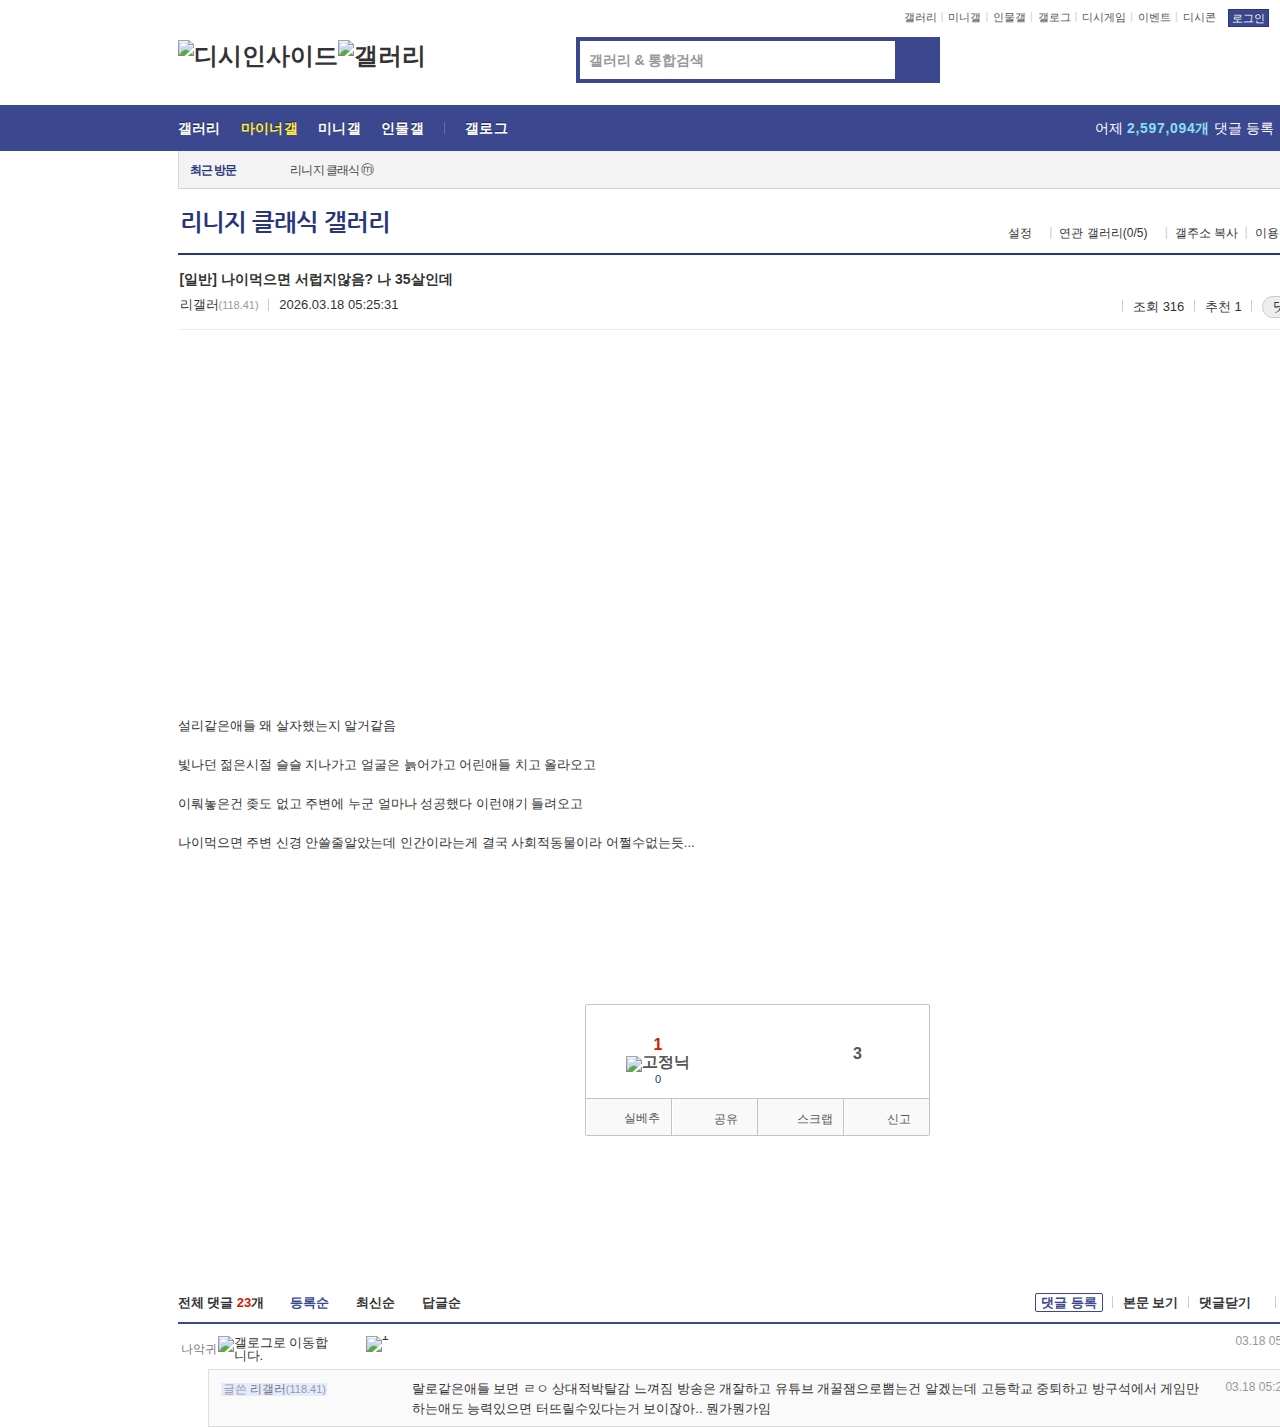Click the 전체 댓글 23개 label
Image resolution: width=1280 pixels, height=1428 pixels.
[x=221, y=1303]
